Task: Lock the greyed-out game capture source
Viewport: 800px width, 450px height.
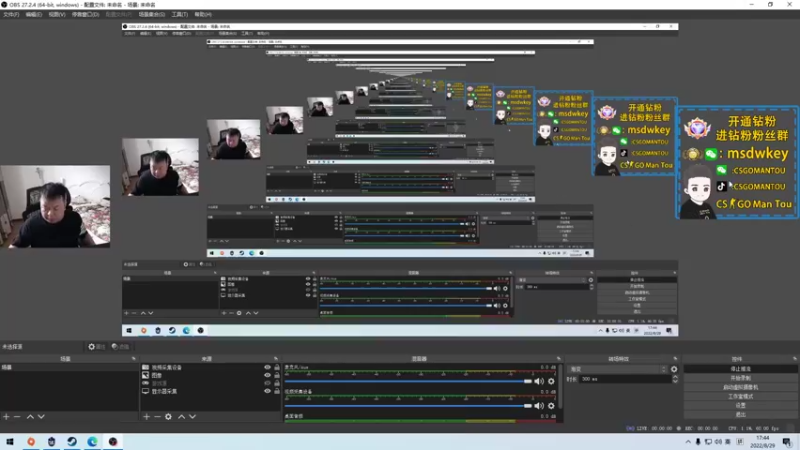Action: pyautogui.click(x=277, y=383)
